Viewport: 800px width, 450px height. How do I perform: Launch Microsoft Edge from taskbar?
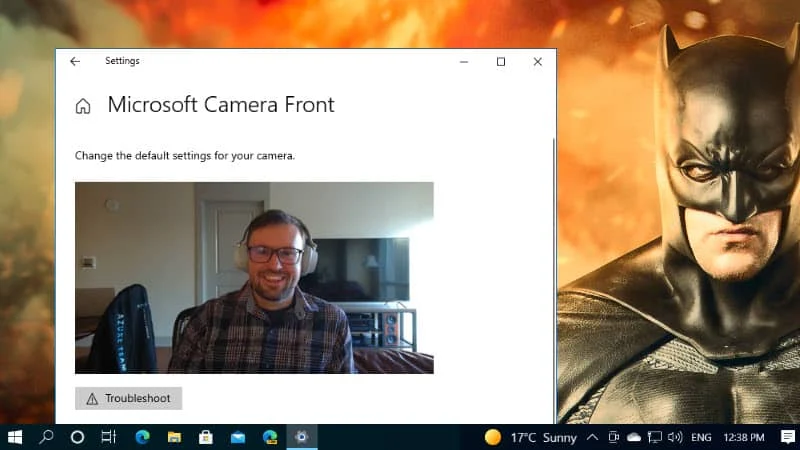(142, 437)
